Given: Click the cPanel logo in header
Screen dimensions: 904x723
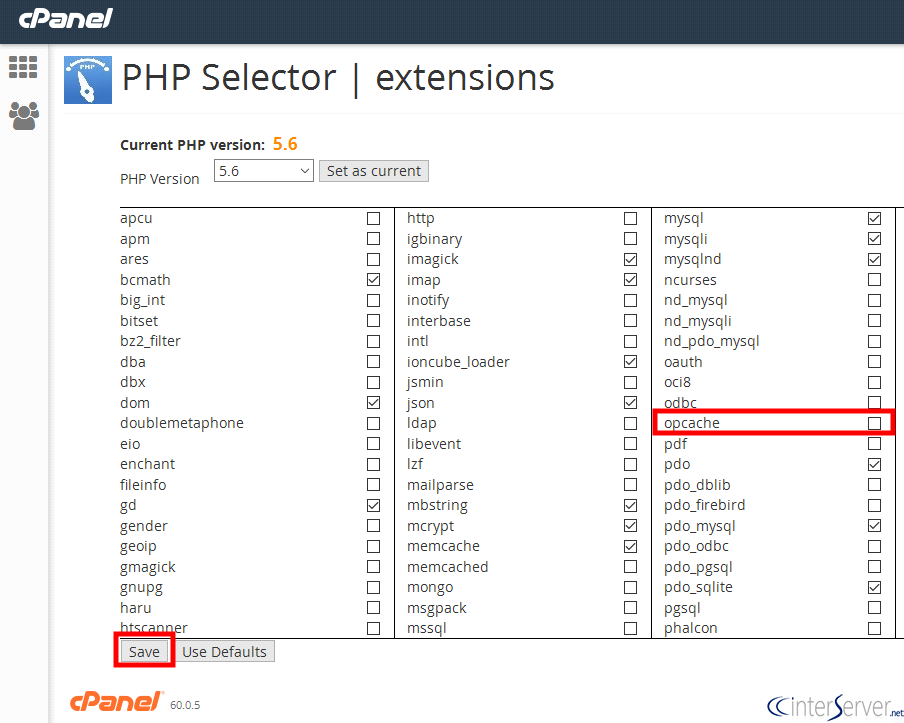Looking at the screenshot, I should [66, 18].
